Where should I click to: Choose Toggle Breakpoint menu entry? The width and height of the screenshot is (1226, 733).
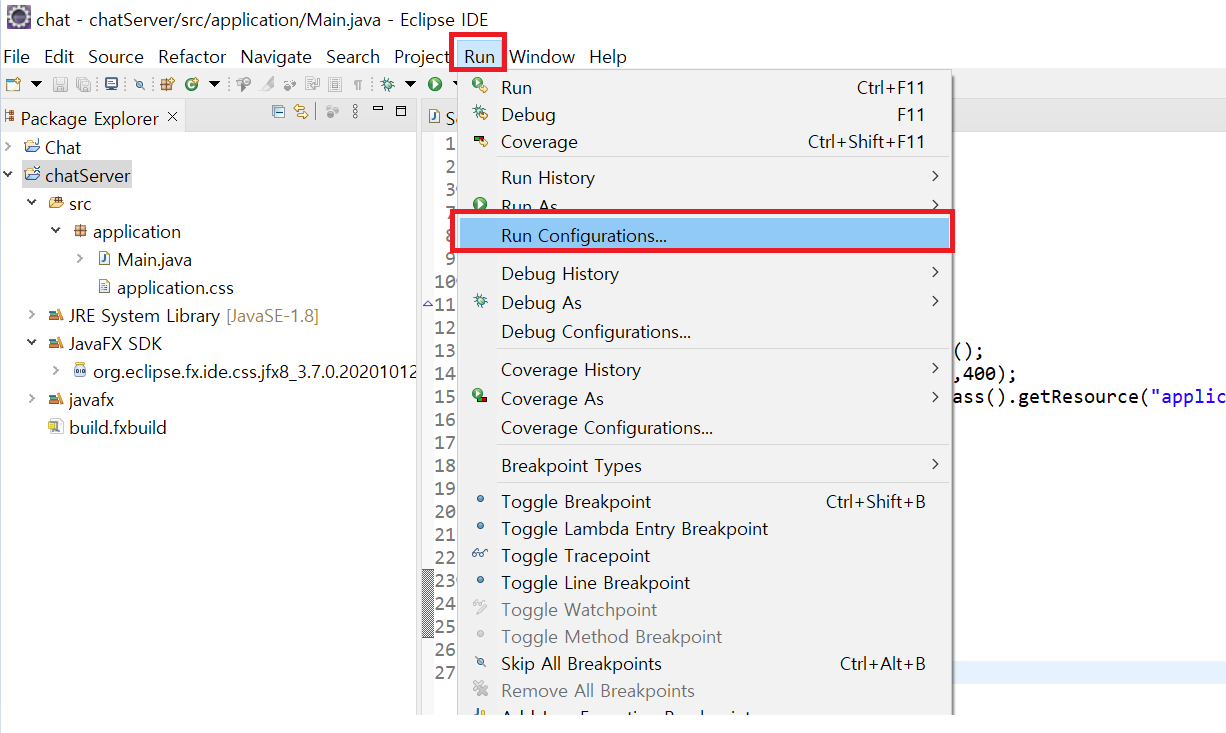tap(705, 502)
